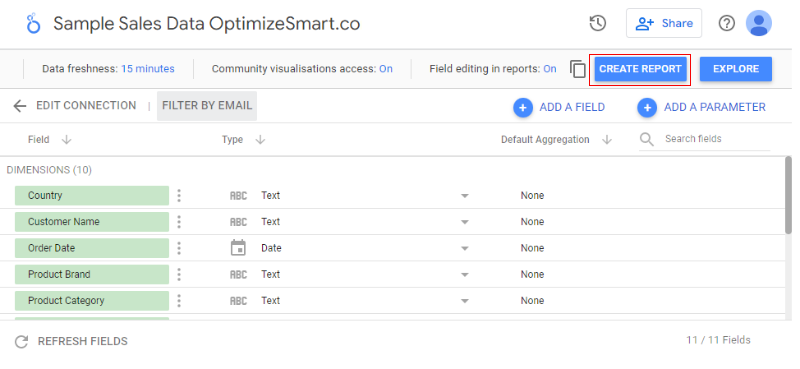Click the back arrow beside Edit Connection

pyautogui.click(x=19, y=106)
